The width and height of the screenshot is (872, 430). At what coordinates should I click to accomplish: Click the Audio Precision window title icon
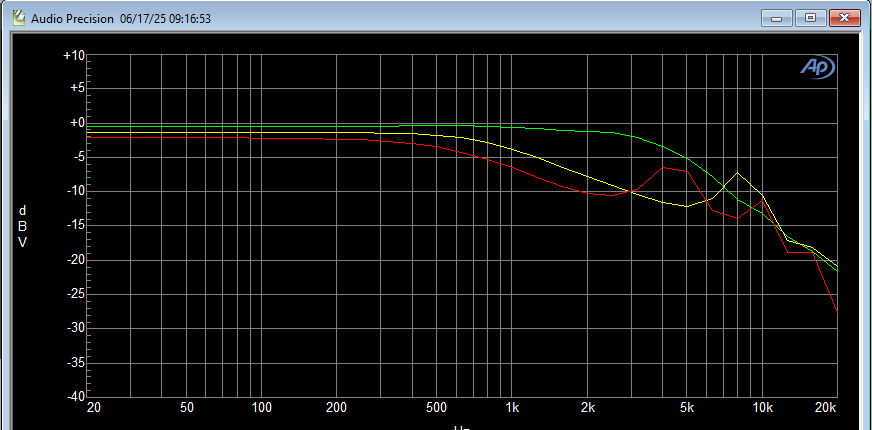(x=19, y=18)
